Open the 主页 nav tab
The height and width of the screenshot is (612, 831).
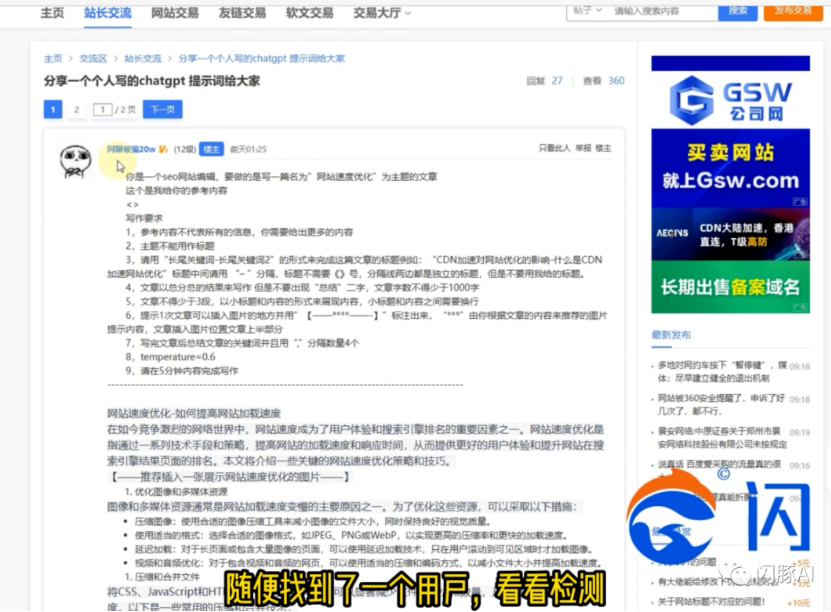[52, 12]
